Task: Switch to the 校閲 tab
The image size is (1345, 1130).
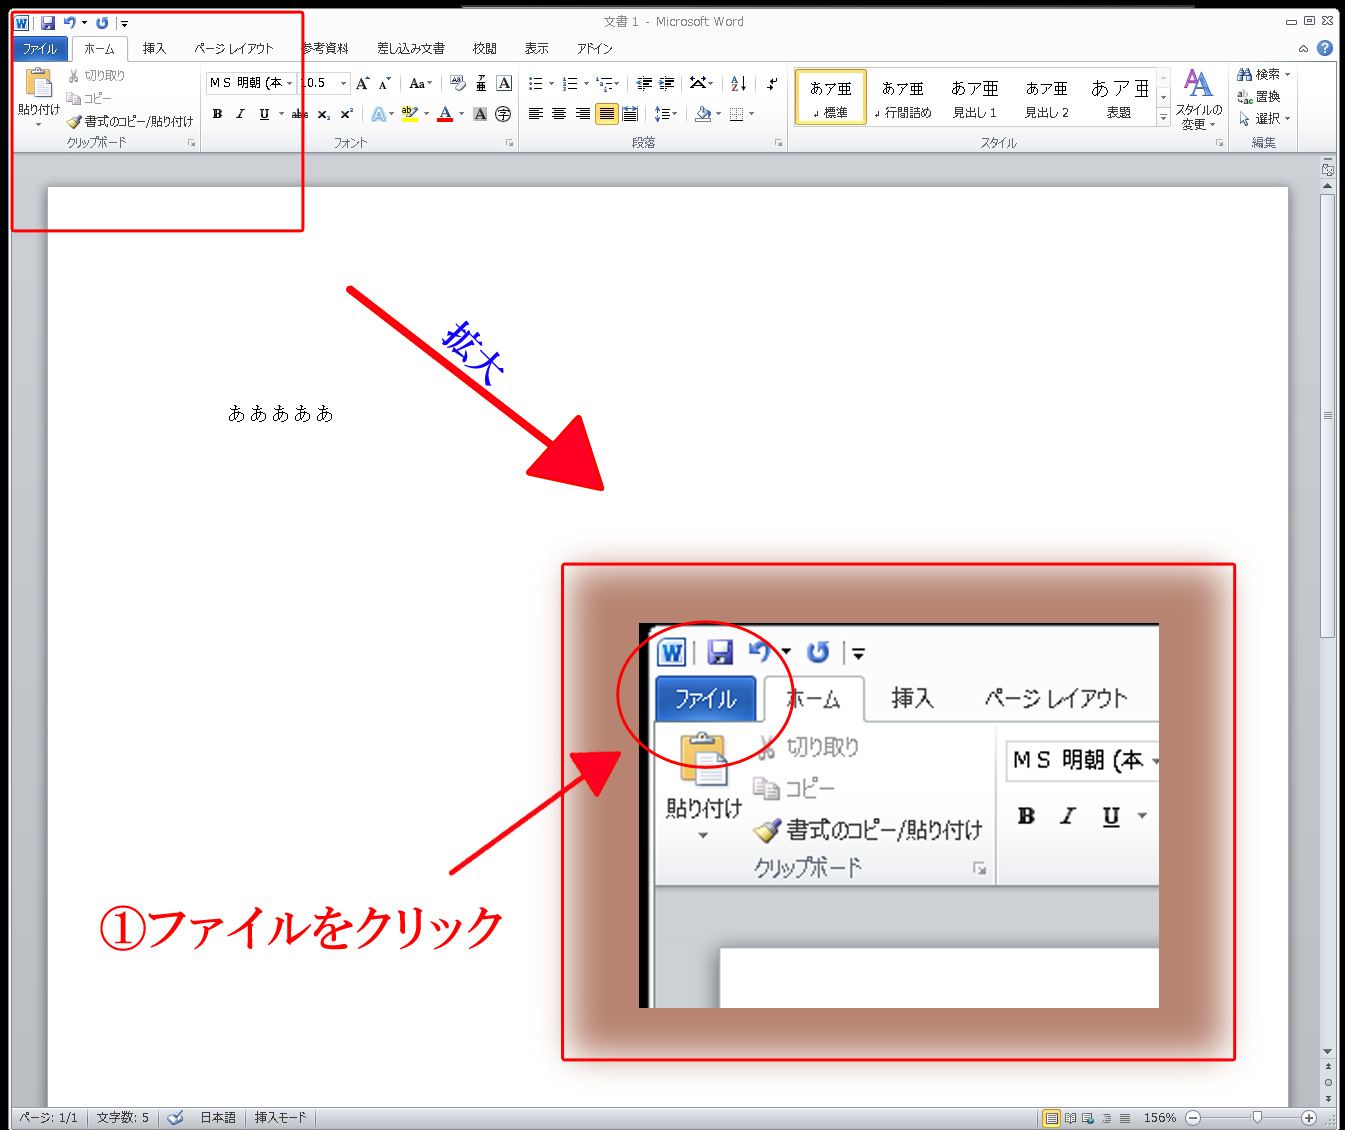Action: (485, 48)
